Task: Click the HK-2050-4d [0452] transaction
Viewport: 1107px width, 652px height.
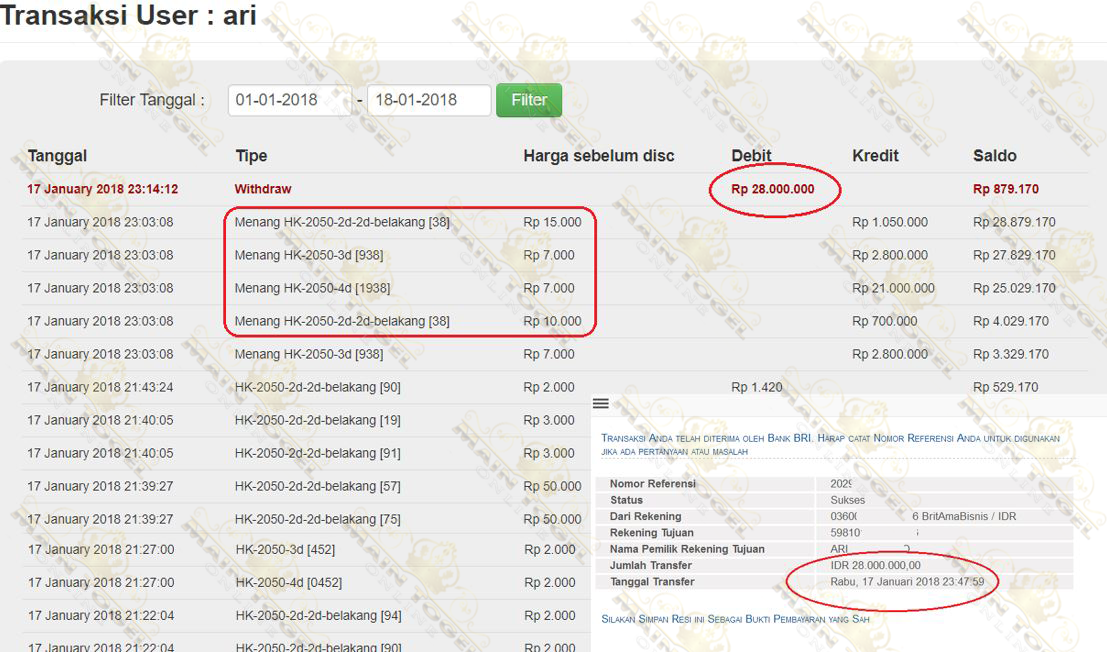Action: 285,582
